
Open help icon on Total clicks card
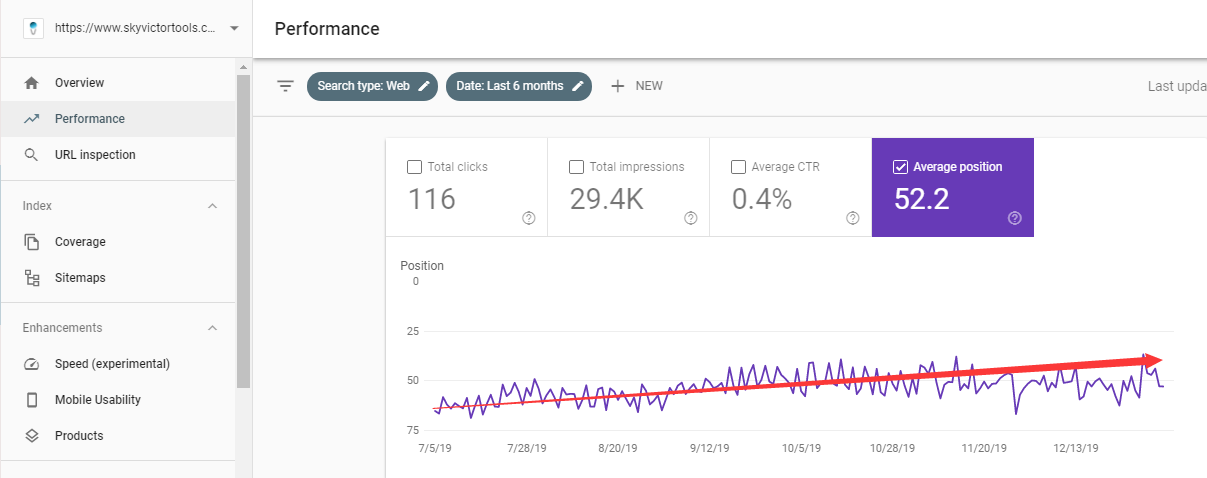529,218
